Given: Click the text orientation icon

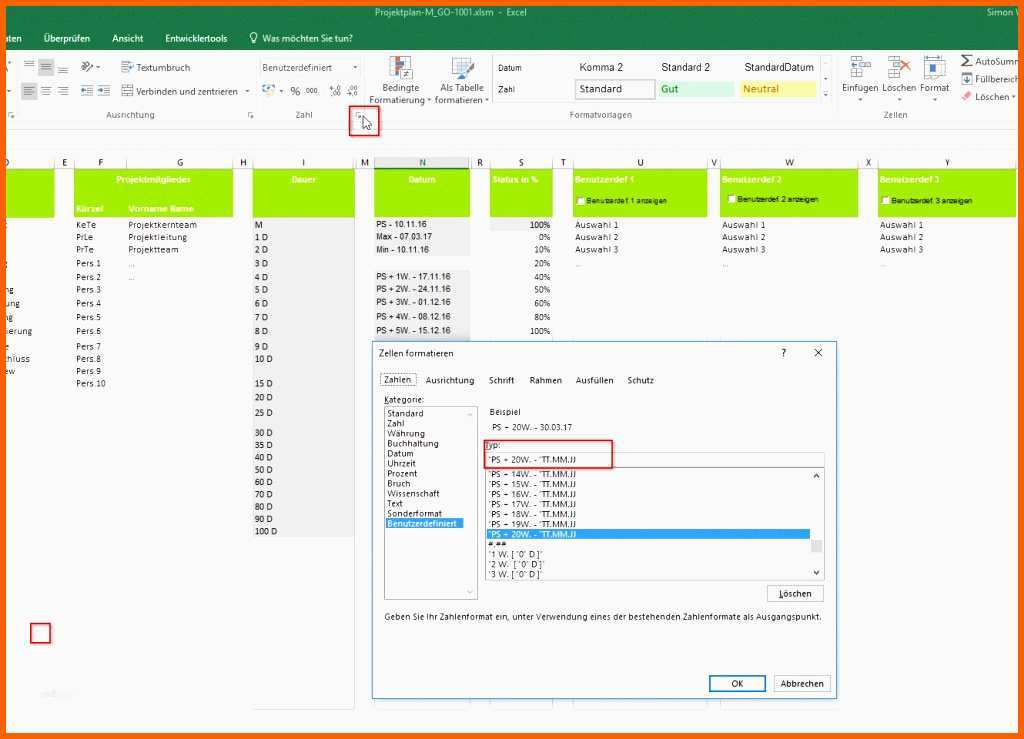Looking at the screenshot, I should (x=87, y=67).
